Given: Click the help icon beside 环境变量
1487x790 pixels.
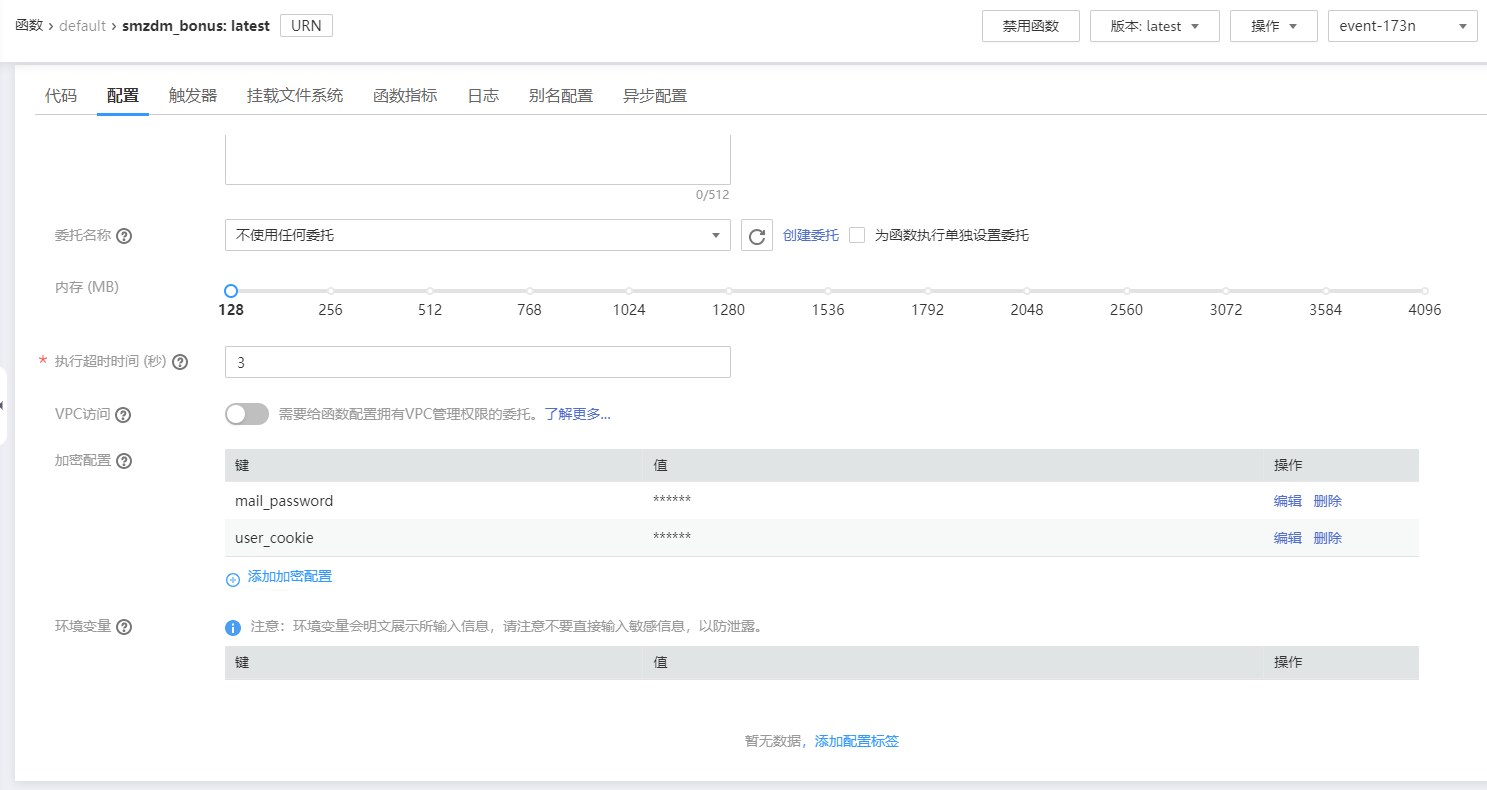Looking at the screenshot, I should pyautogui.click(x=125, y=627).
